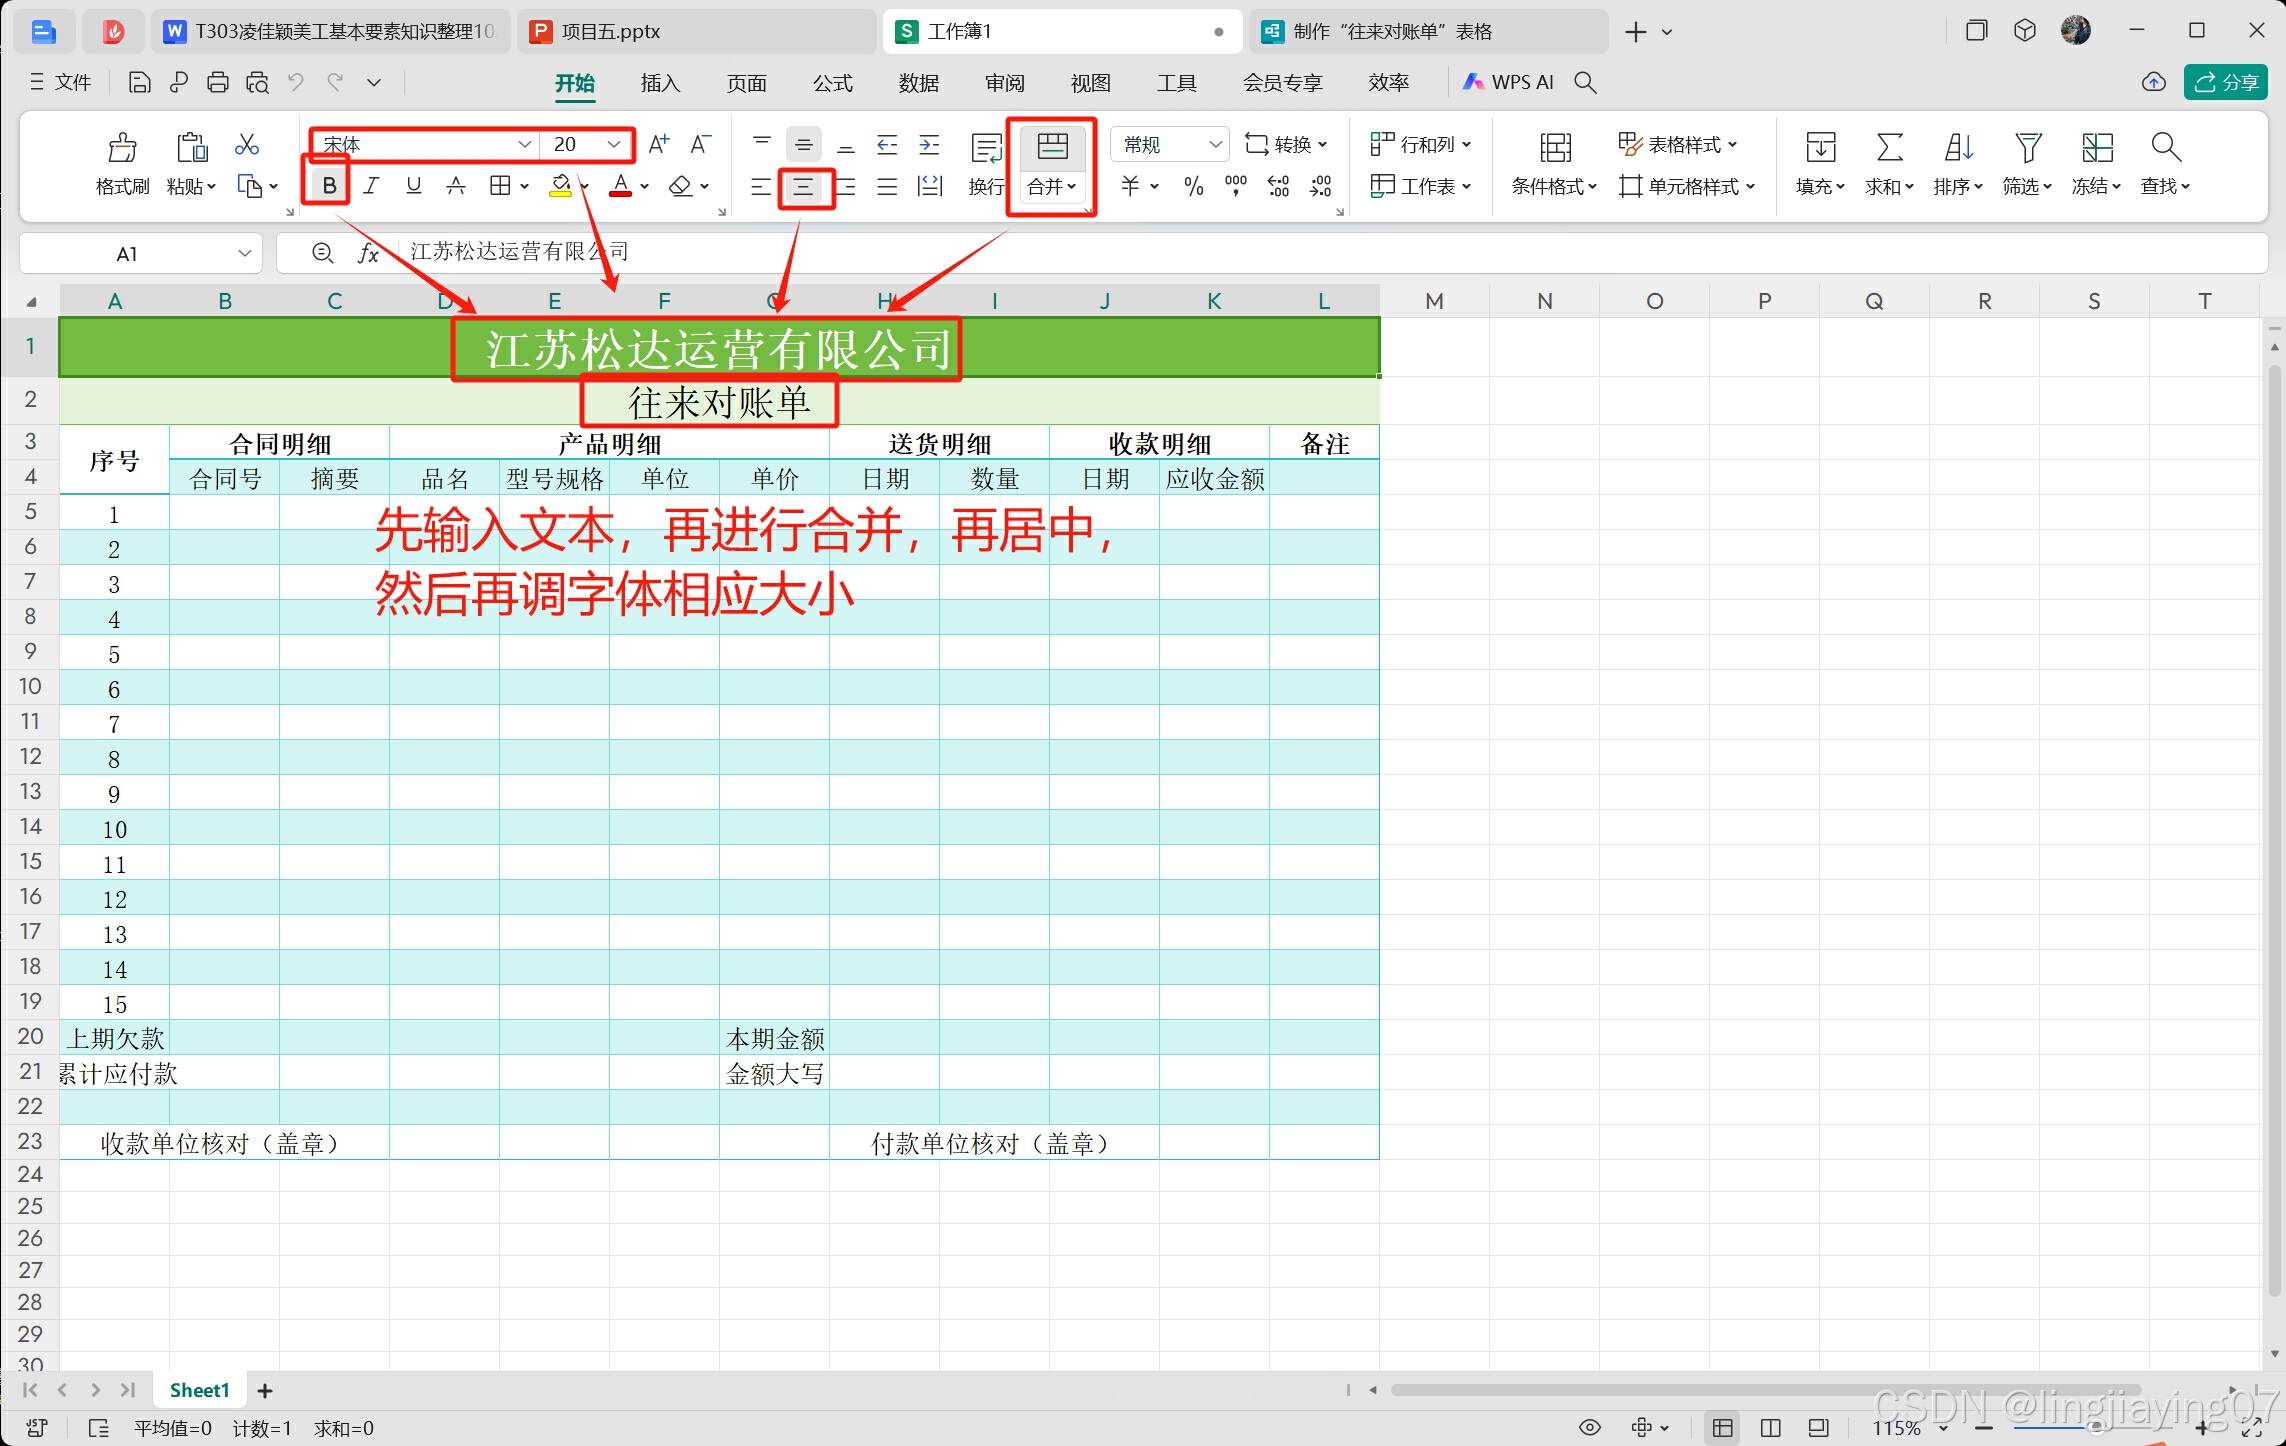
Task: Toggle Italic formatting button
Action: (371, 186)
